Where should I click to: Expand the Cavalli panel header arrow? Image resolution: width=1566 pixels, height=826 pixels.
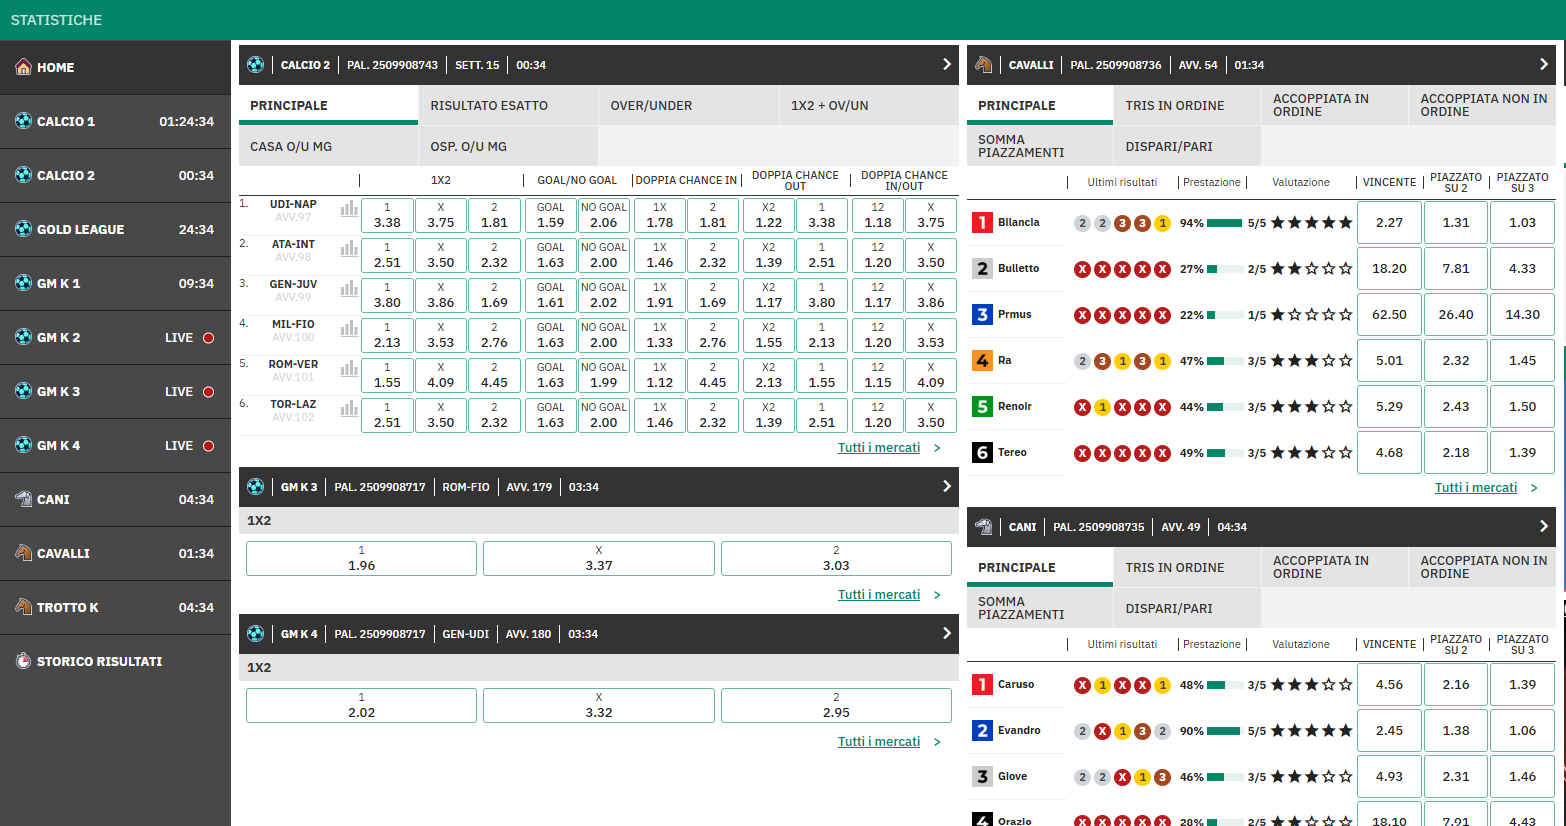tap(1543, 65)
